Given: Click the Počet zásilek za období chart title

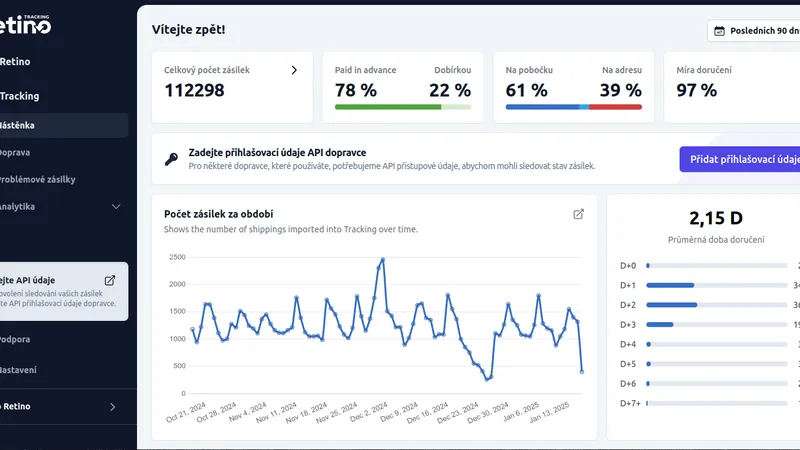Looking at the screenshot, I should (x=218, y=214).
